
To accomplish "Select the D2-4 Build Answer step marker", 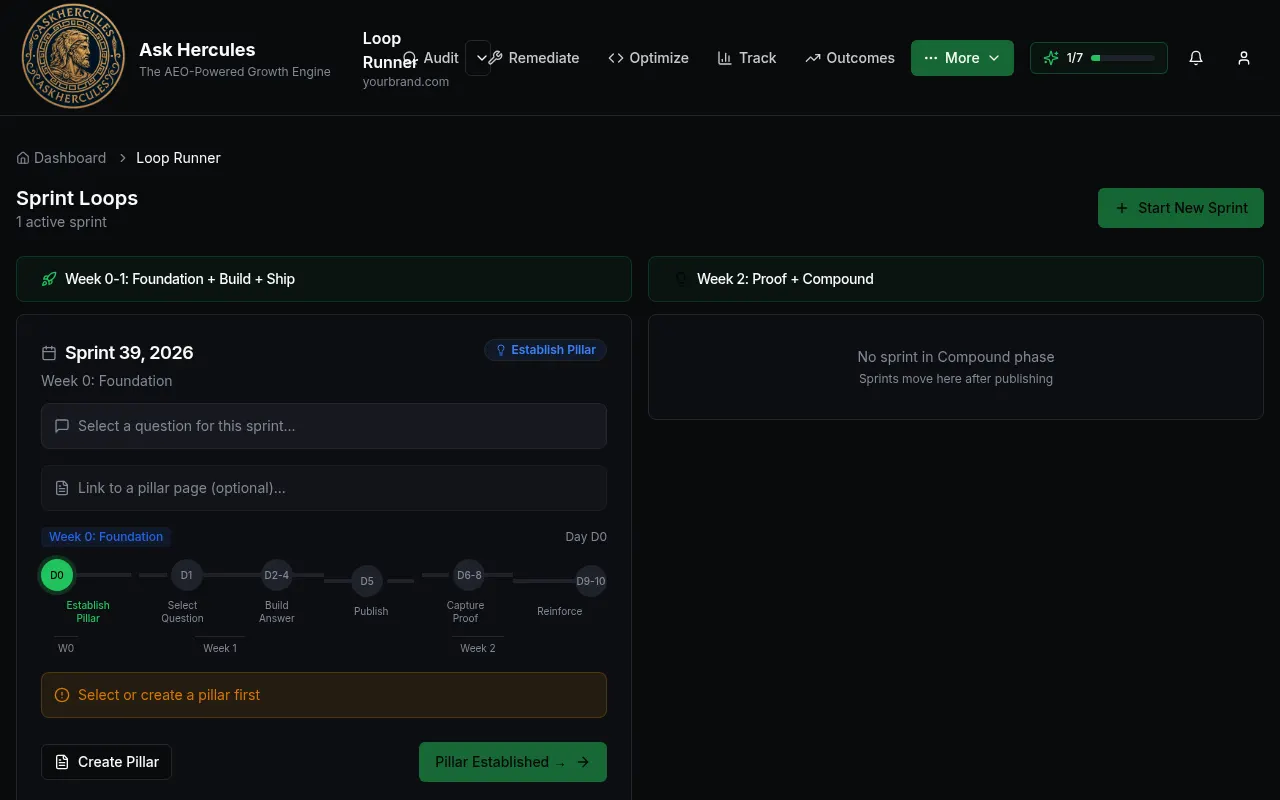I will 276,575.
